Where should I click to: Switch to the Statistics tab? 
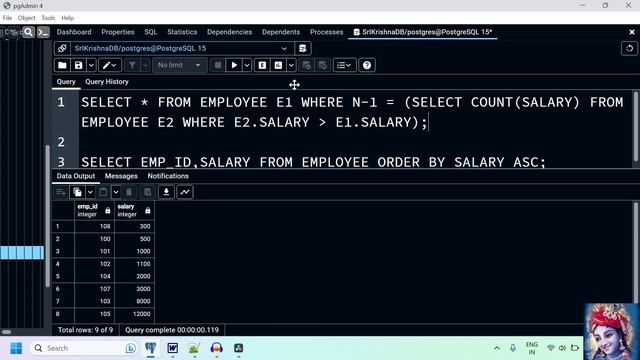(x=182, y=32)
